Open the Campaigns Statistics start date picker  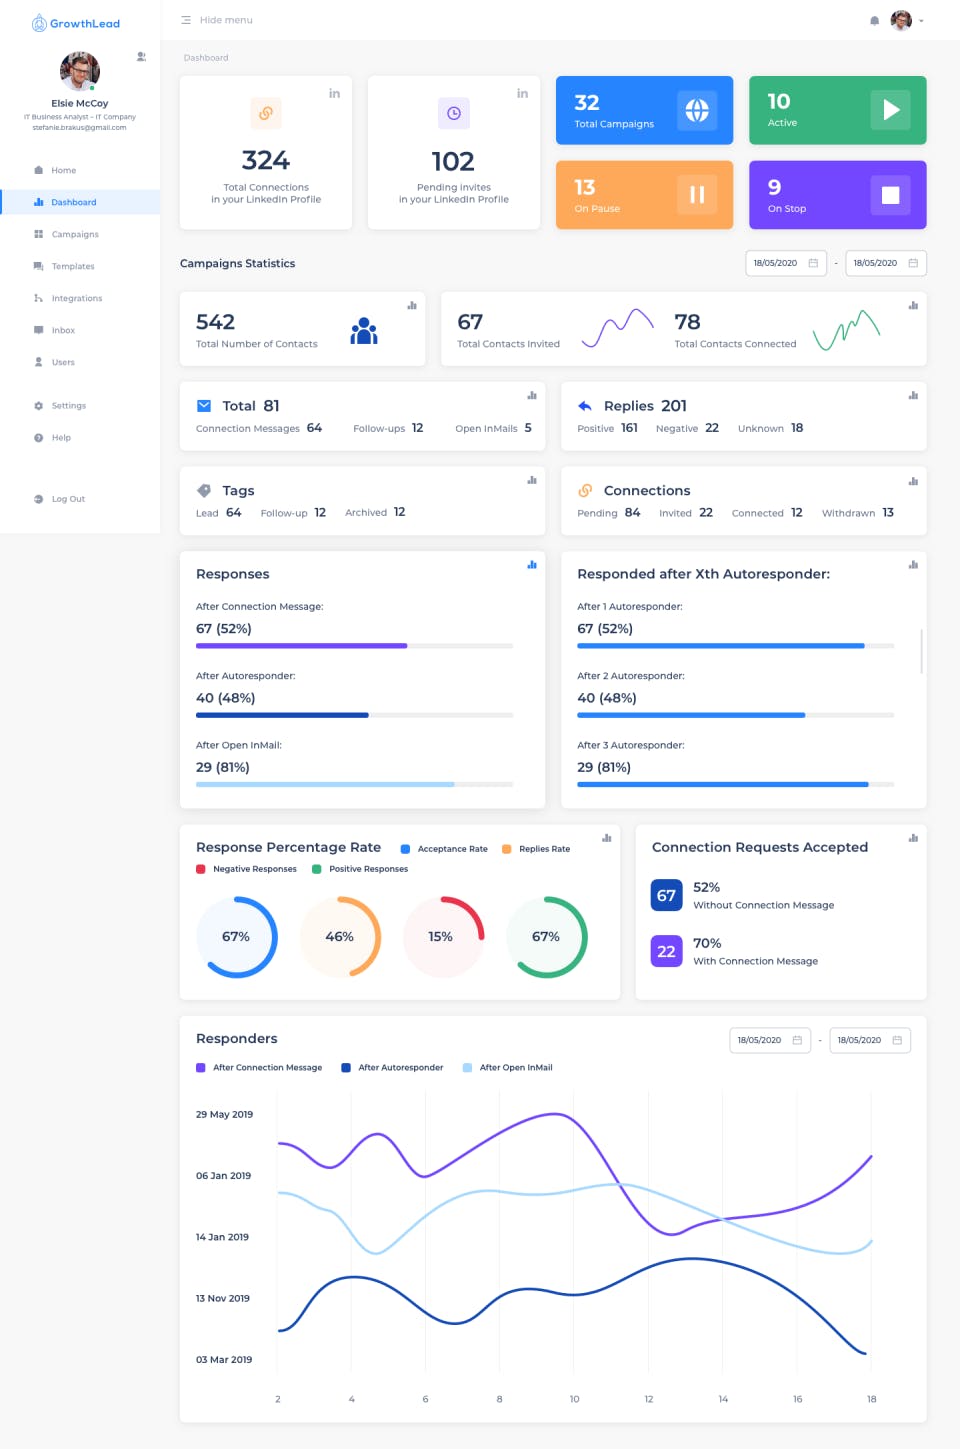pos(786,263)
